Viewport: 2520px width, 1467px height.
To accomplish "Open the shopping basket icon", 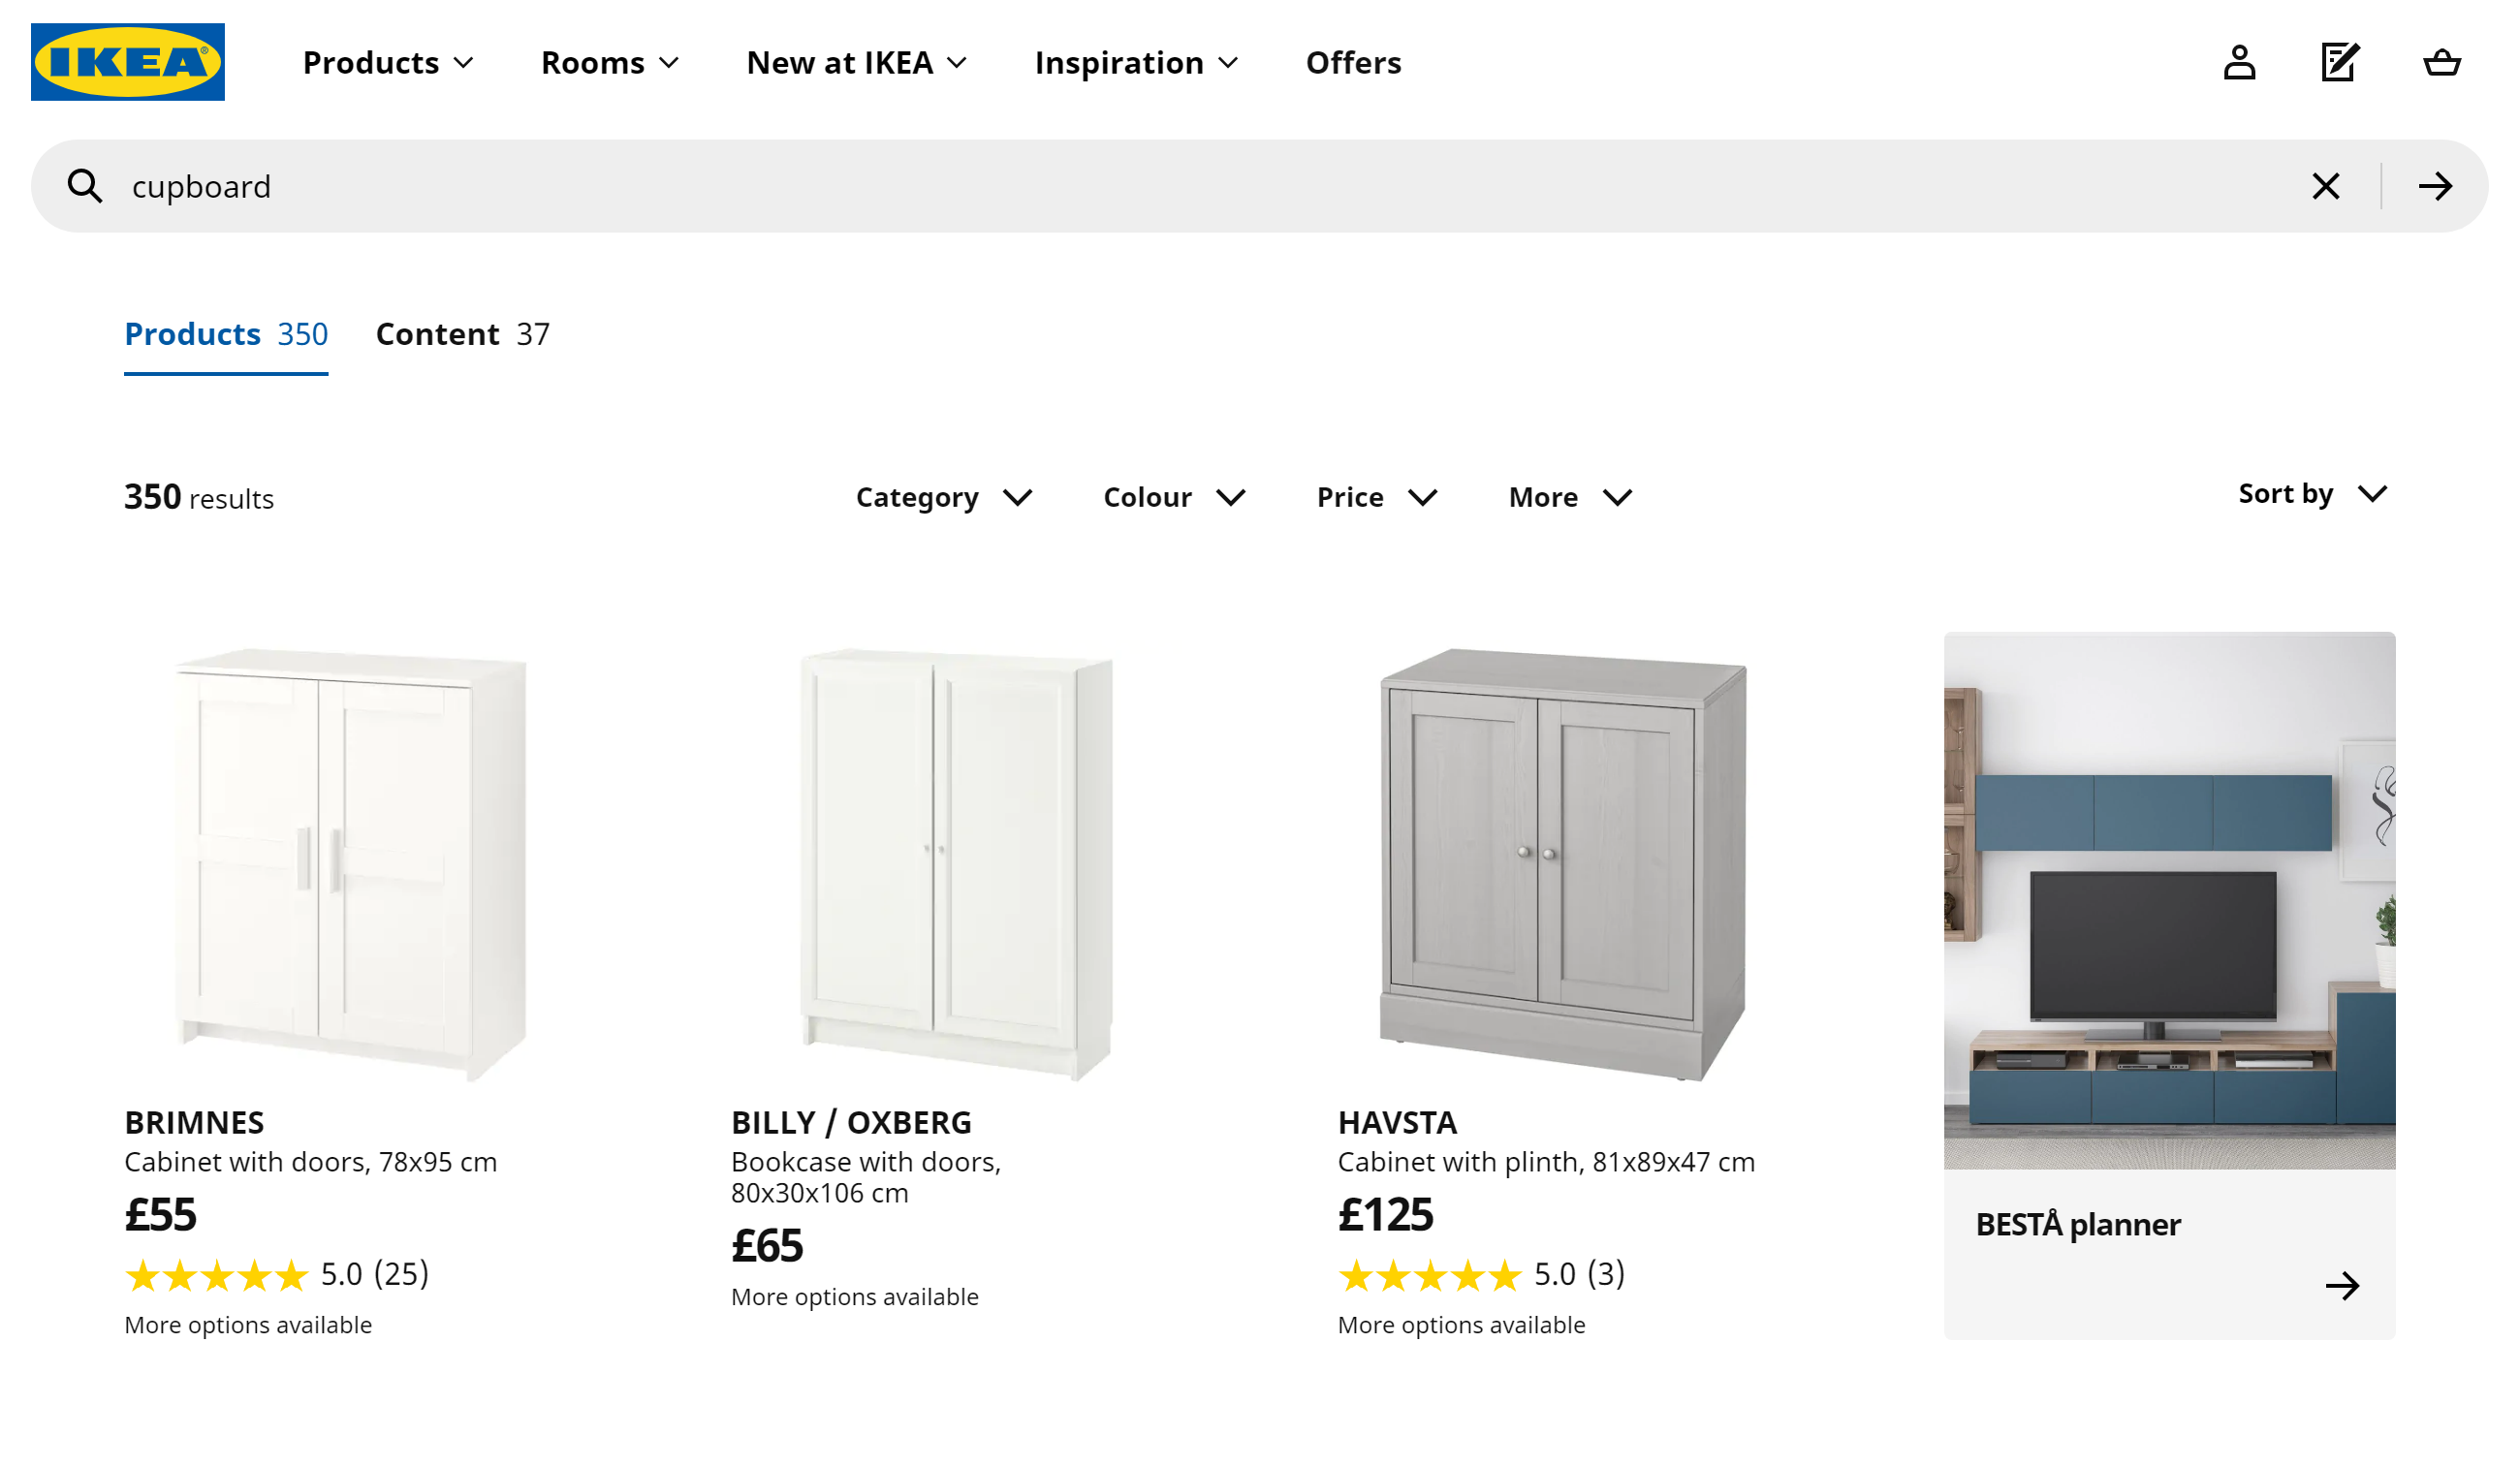I will pos(2441,62).
